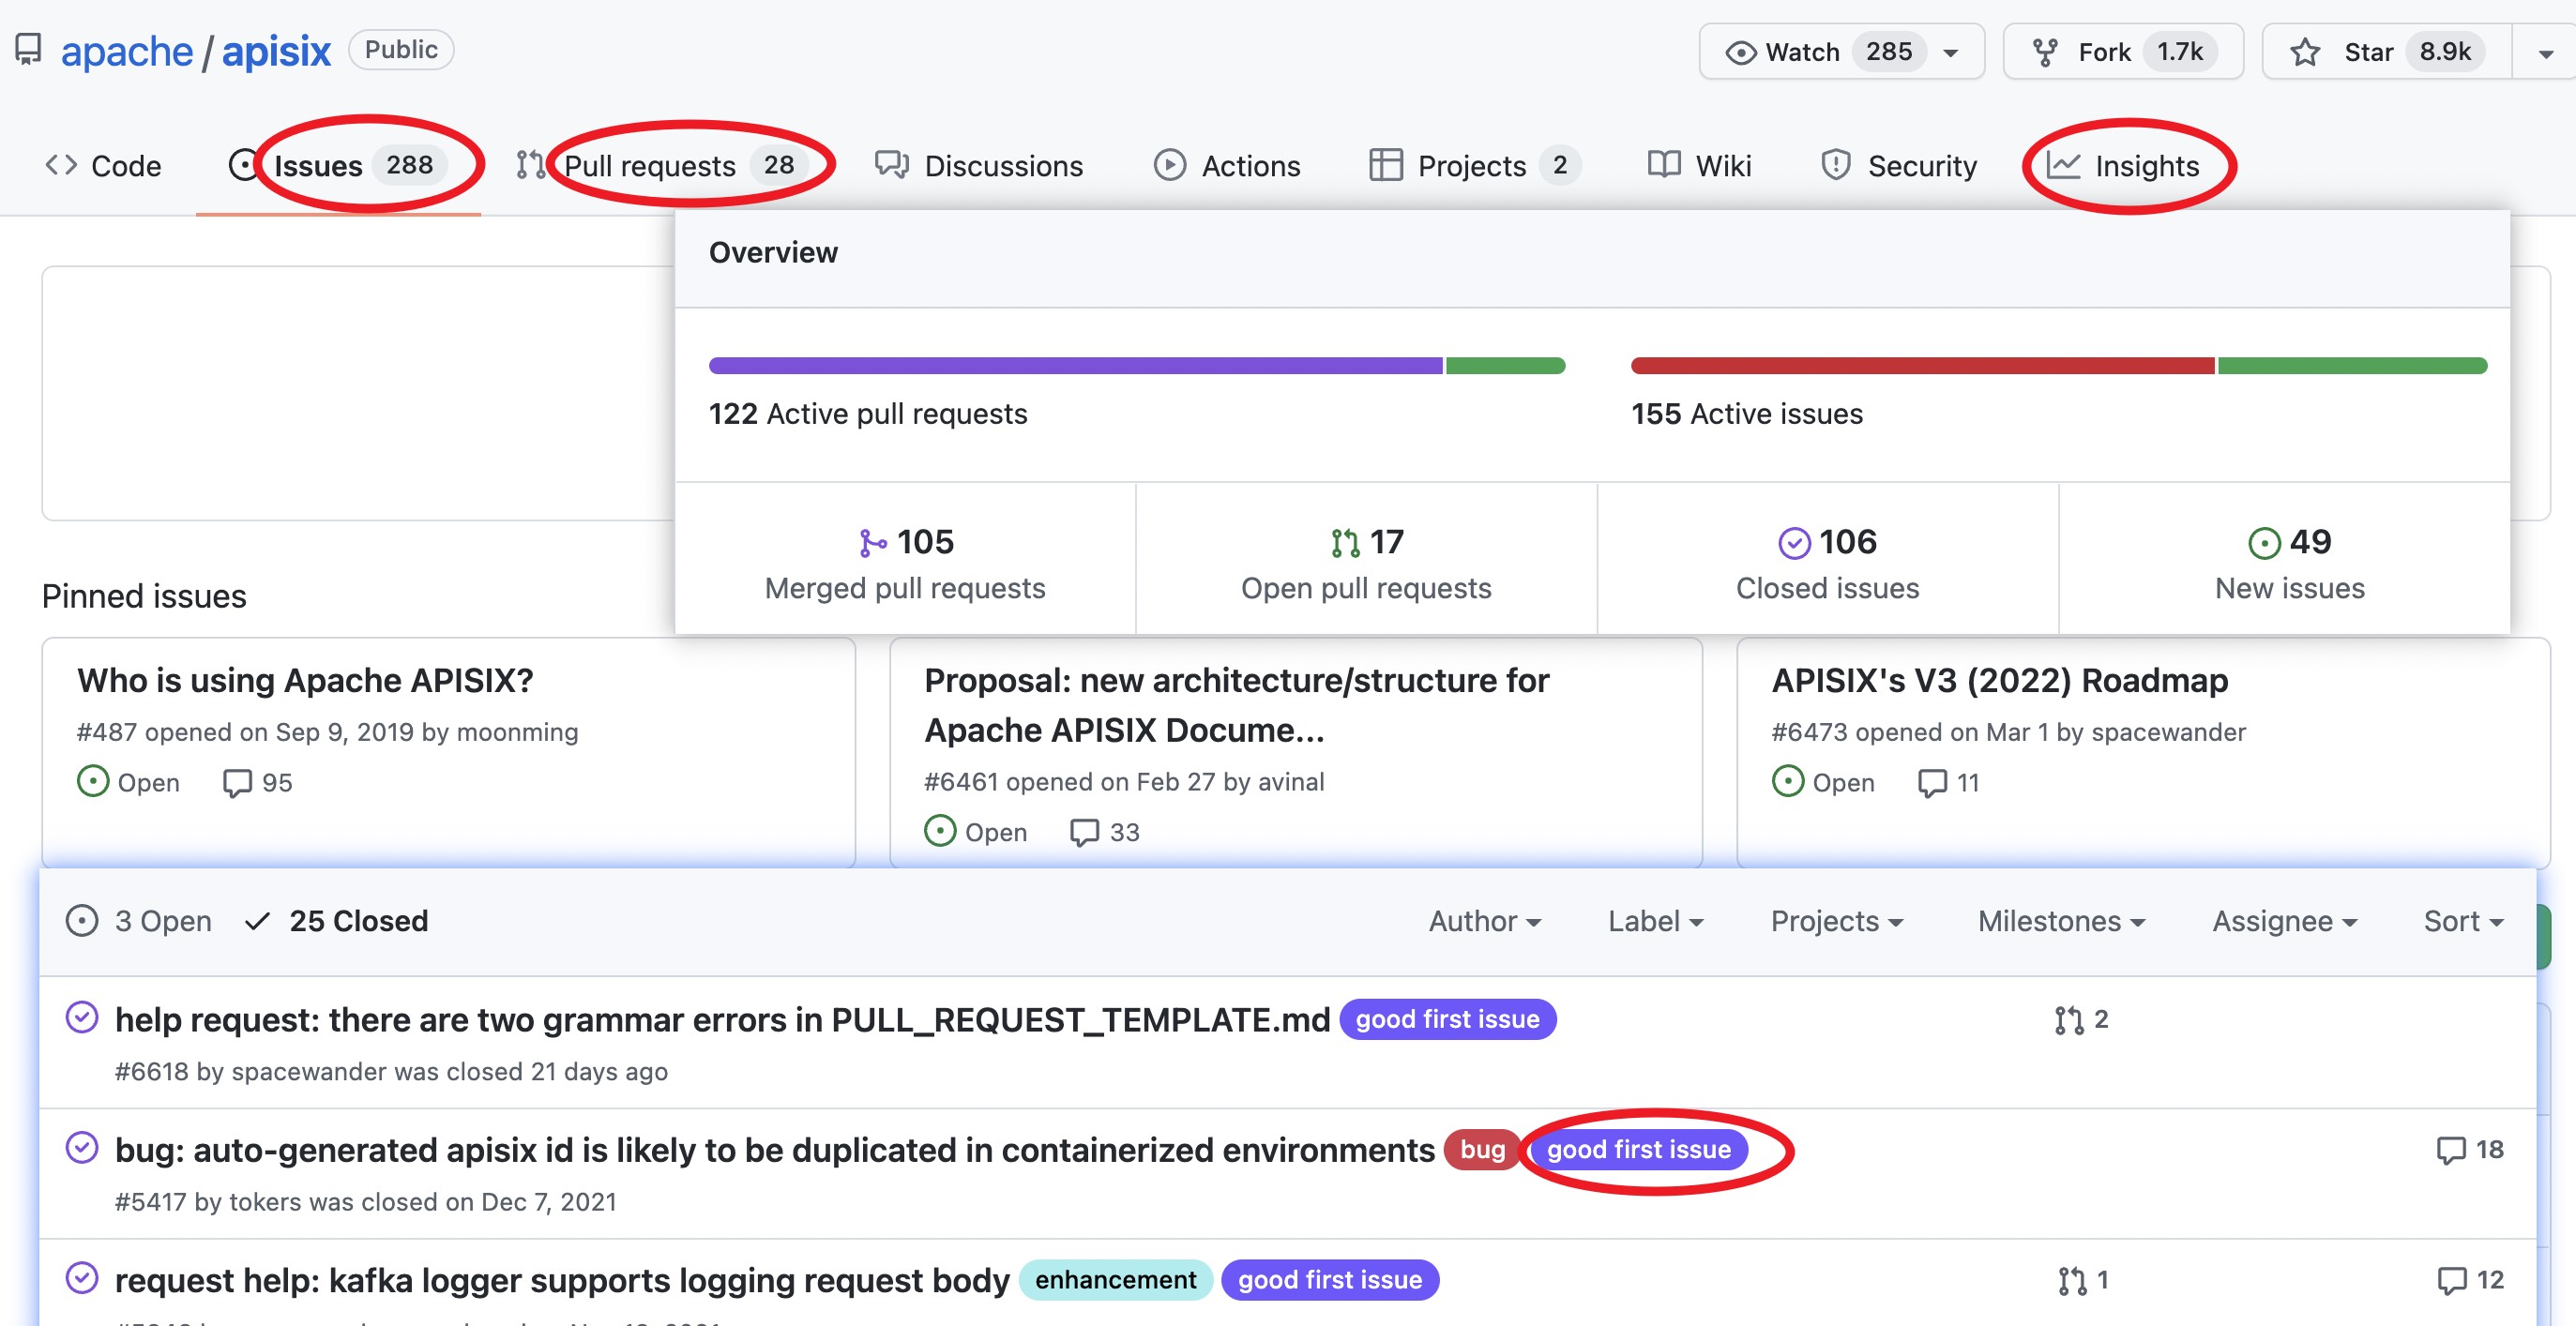Screen dimensions: 2576x1326
Task: Go to the Actions tab
Action: [x=1227, y=165]
